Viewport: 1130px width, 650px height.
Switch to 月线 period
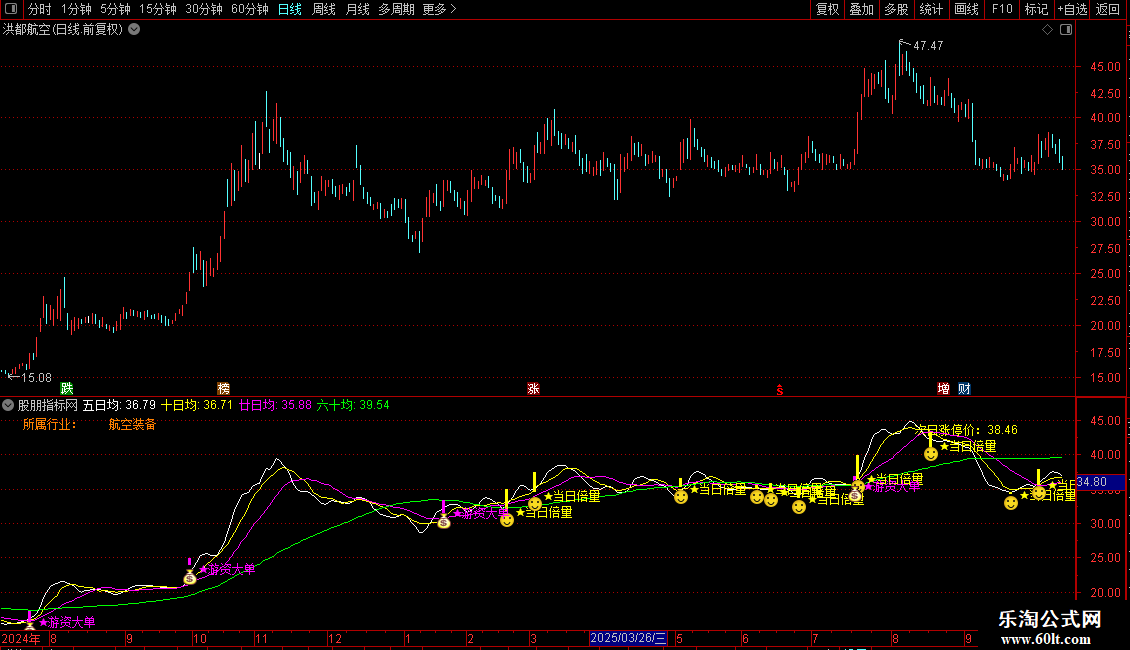point(357,9)
